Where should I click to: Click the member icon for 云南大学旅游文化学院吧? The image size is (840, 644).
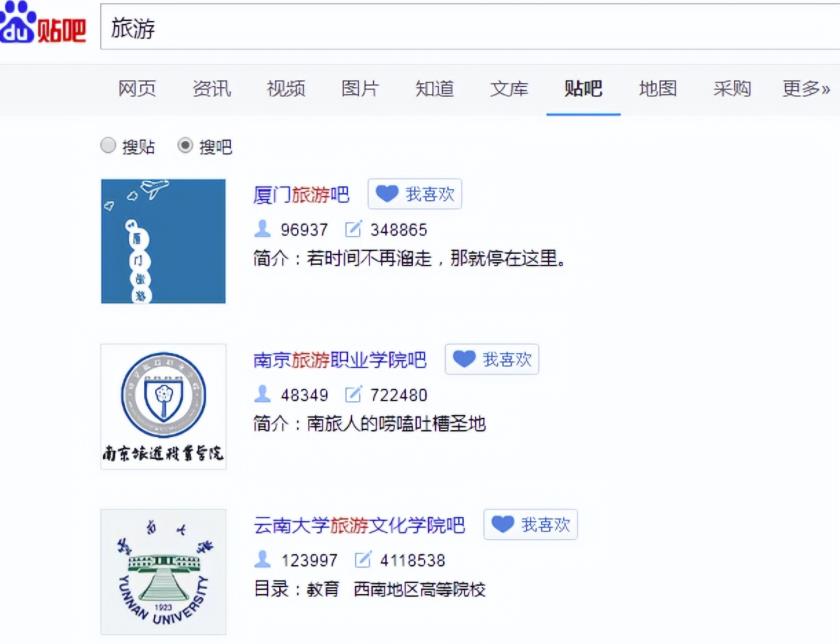coord(263,559)
